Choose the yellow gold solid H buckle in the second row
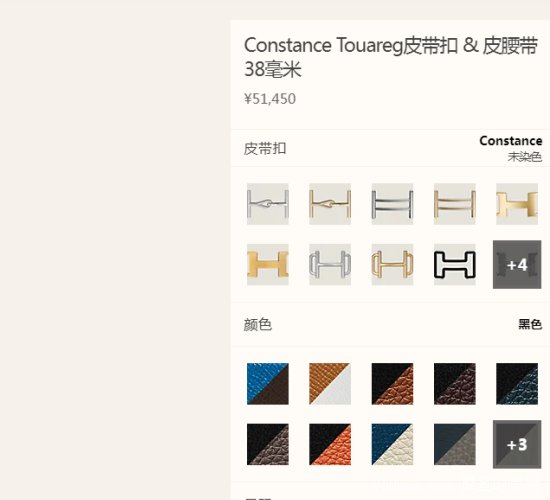The width and height of the screenshot is (550, 500). tap(268, 265)
